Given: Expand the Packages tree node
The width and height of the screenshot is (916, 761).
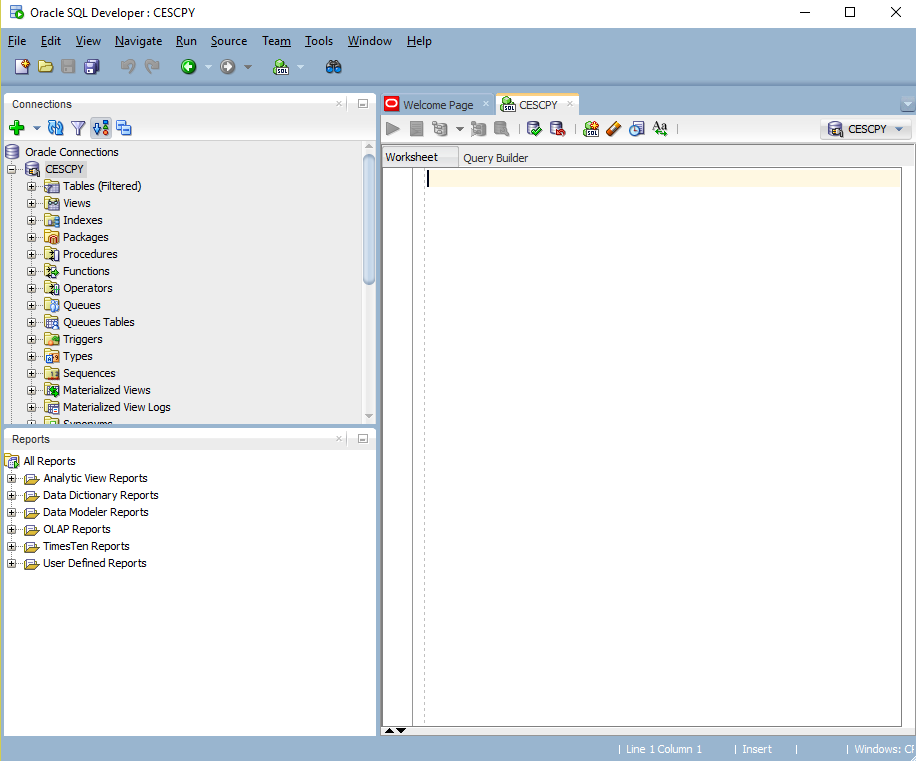Looking at the screenshot, I should pos(32,237).
